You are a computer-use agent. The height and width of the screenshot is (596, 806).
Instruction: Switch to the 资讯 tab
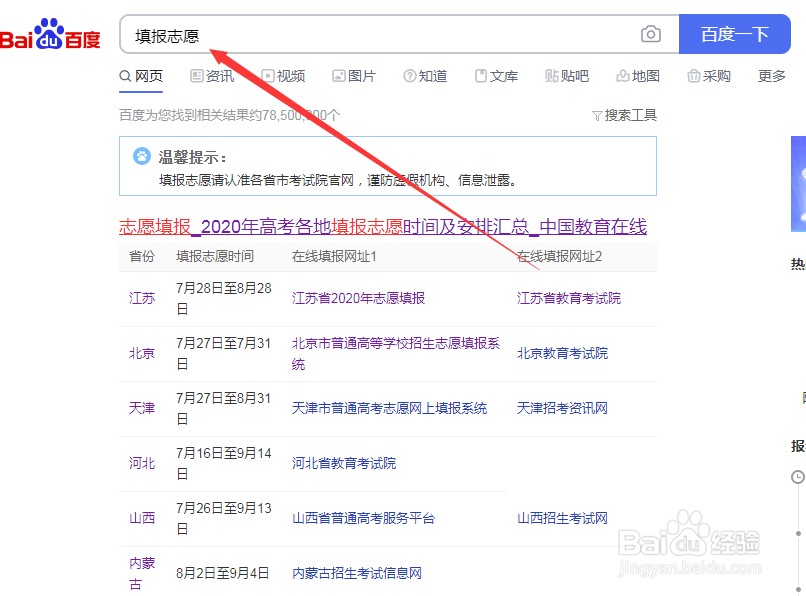point(212,76)
